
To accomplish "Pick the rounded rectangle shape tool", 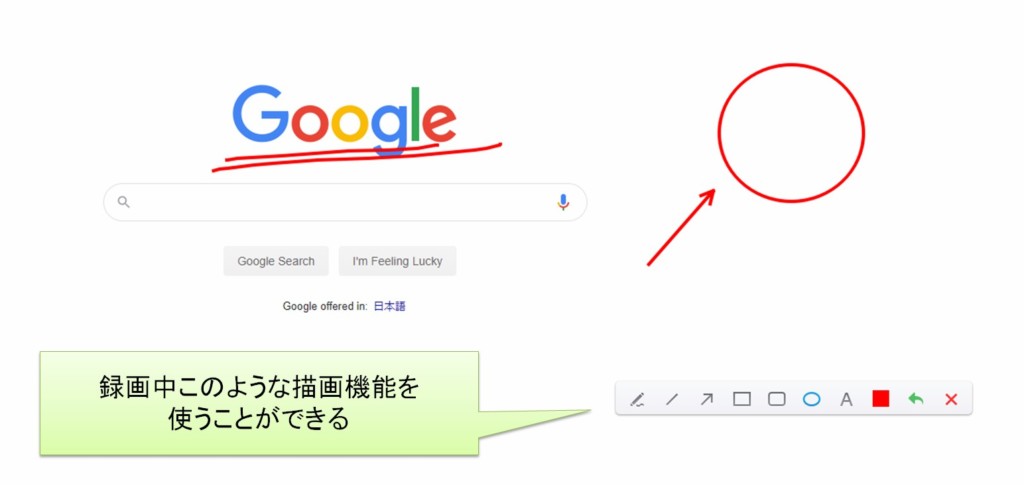I will pos(776,399).
